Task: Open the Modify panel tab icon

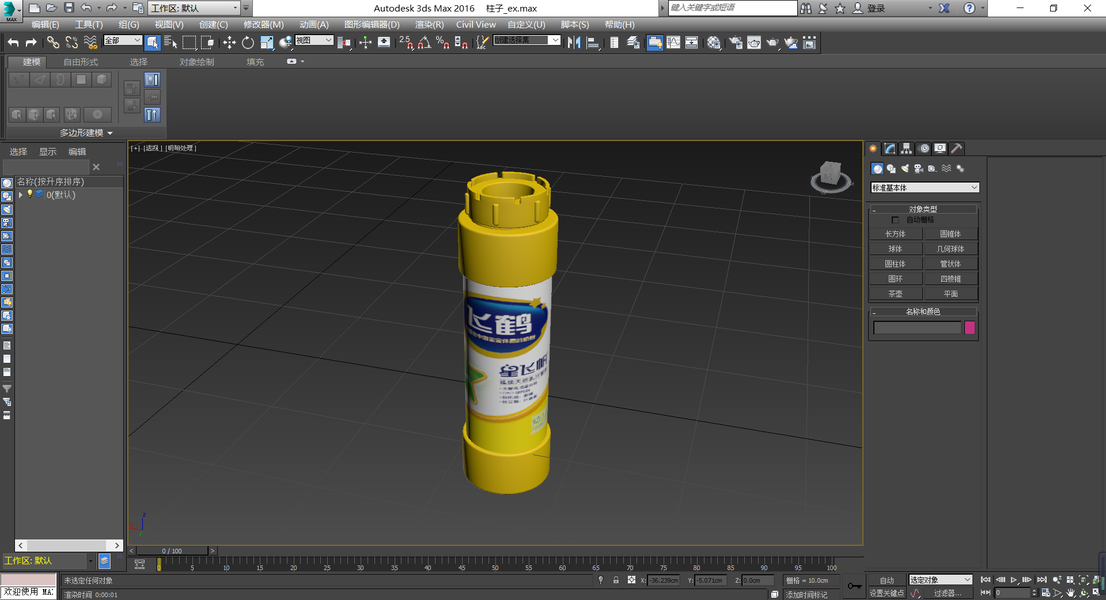Action: 890,149
